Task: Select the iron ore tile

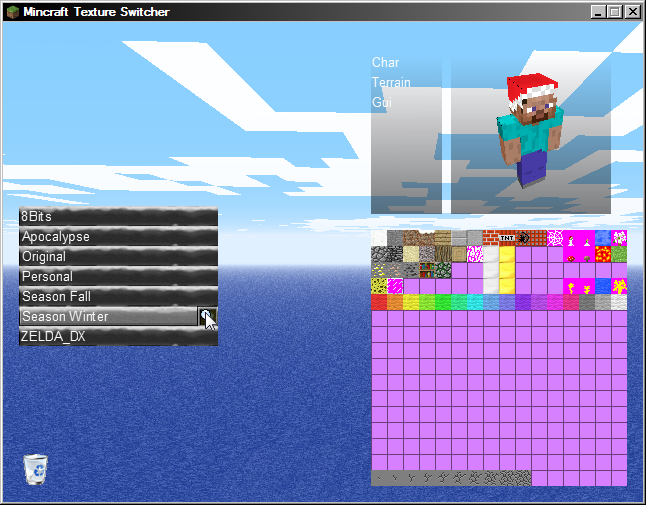Action: pyautogui.click(x=396, y=270)
